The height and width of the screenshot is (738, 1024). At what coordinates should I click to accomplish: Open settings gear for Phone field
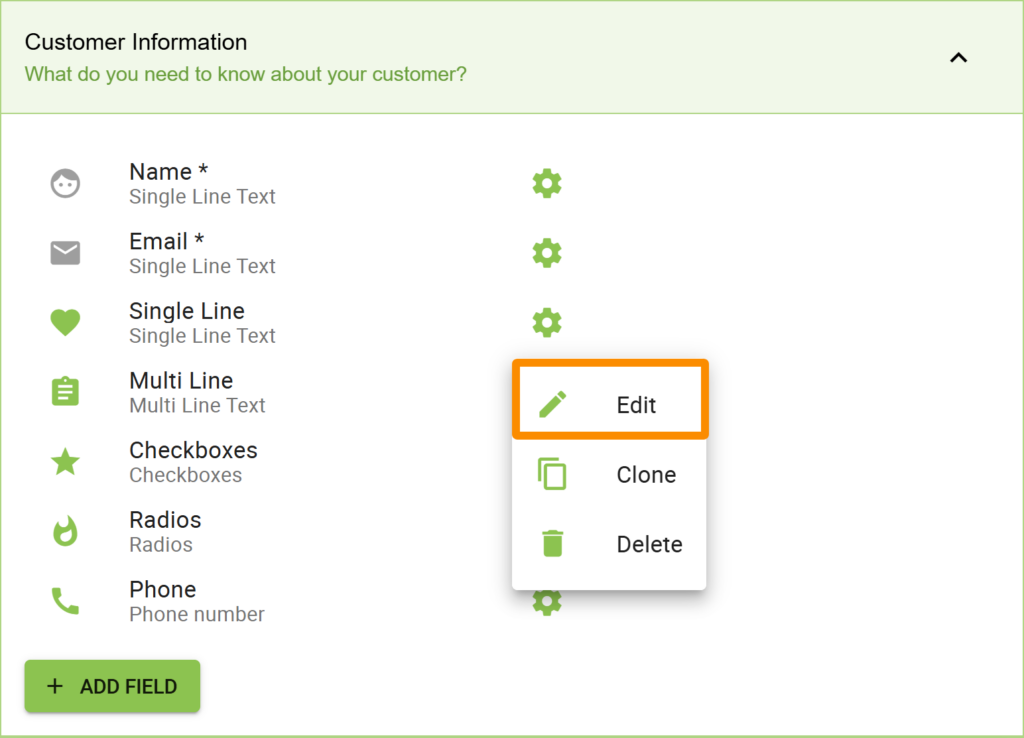(547, 602)
